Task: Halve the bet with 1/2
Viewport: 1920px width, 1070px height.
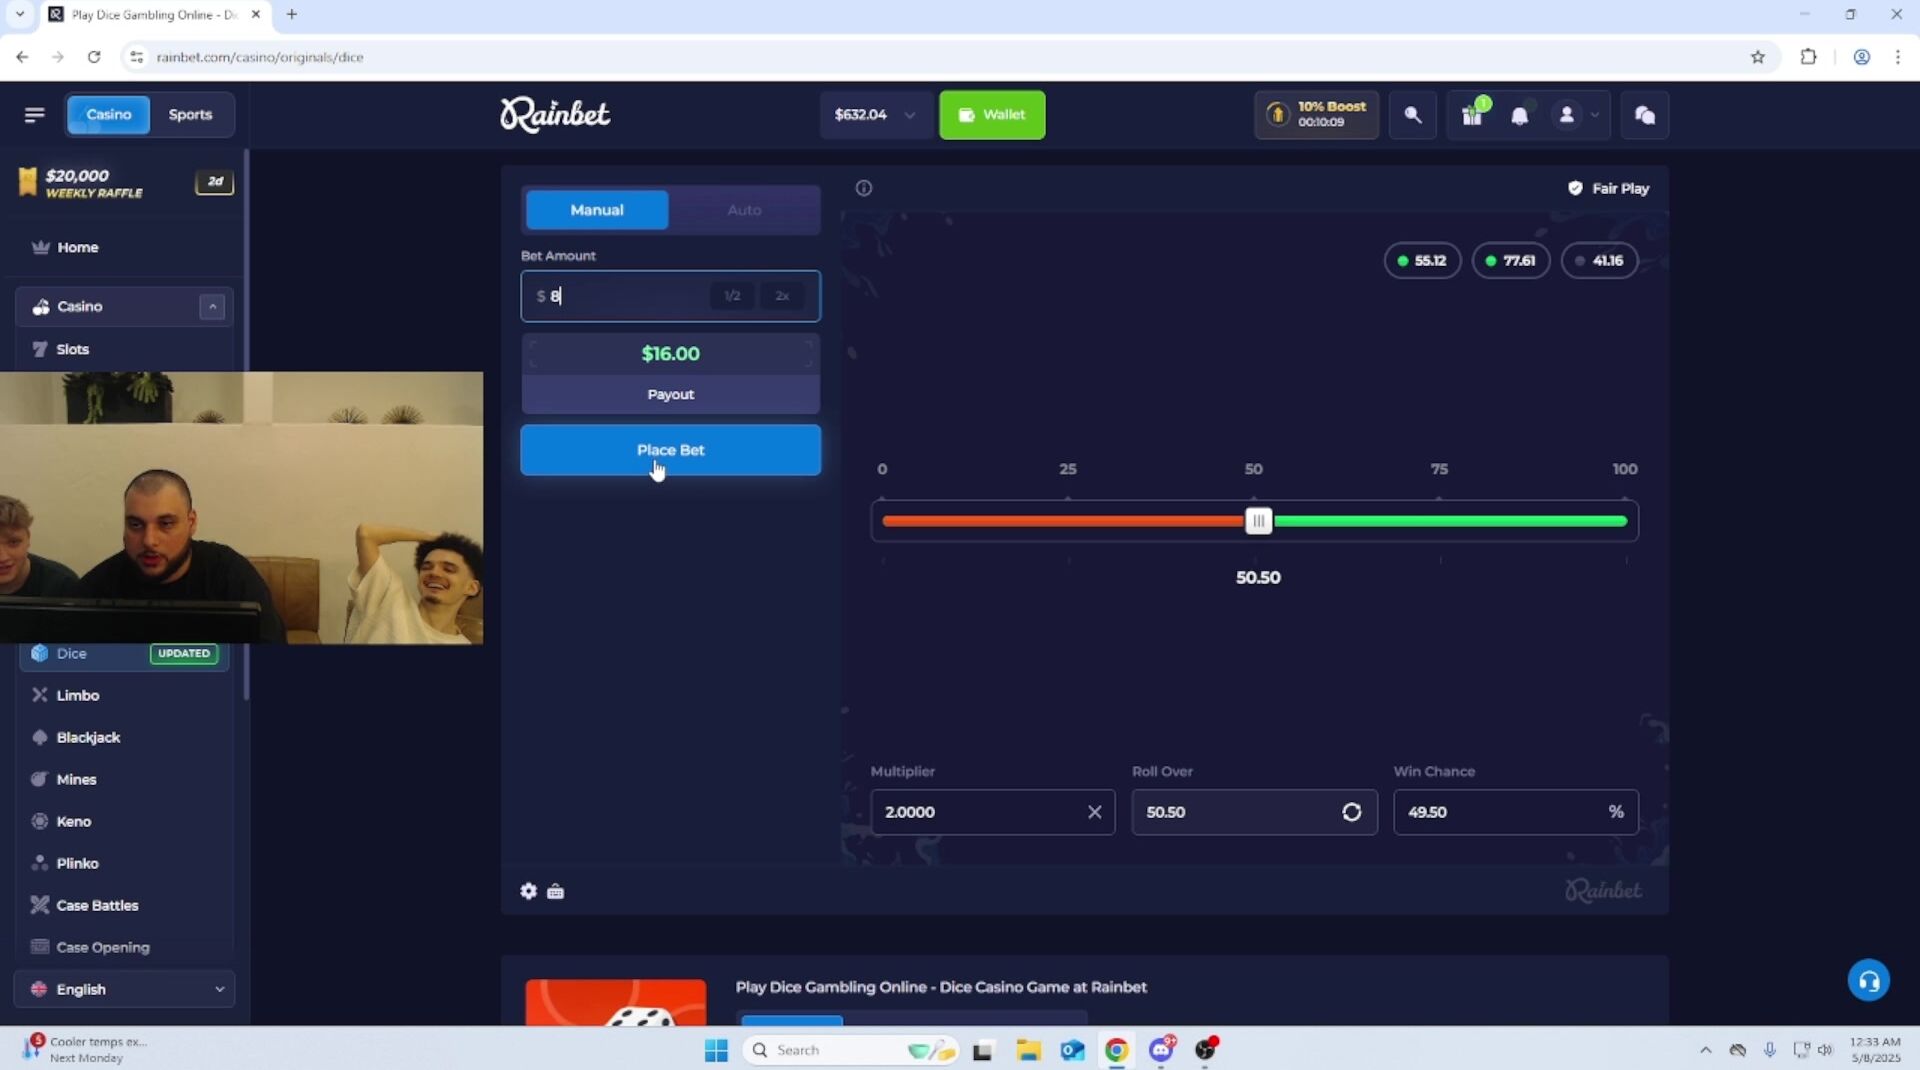Action: point(732,296)
